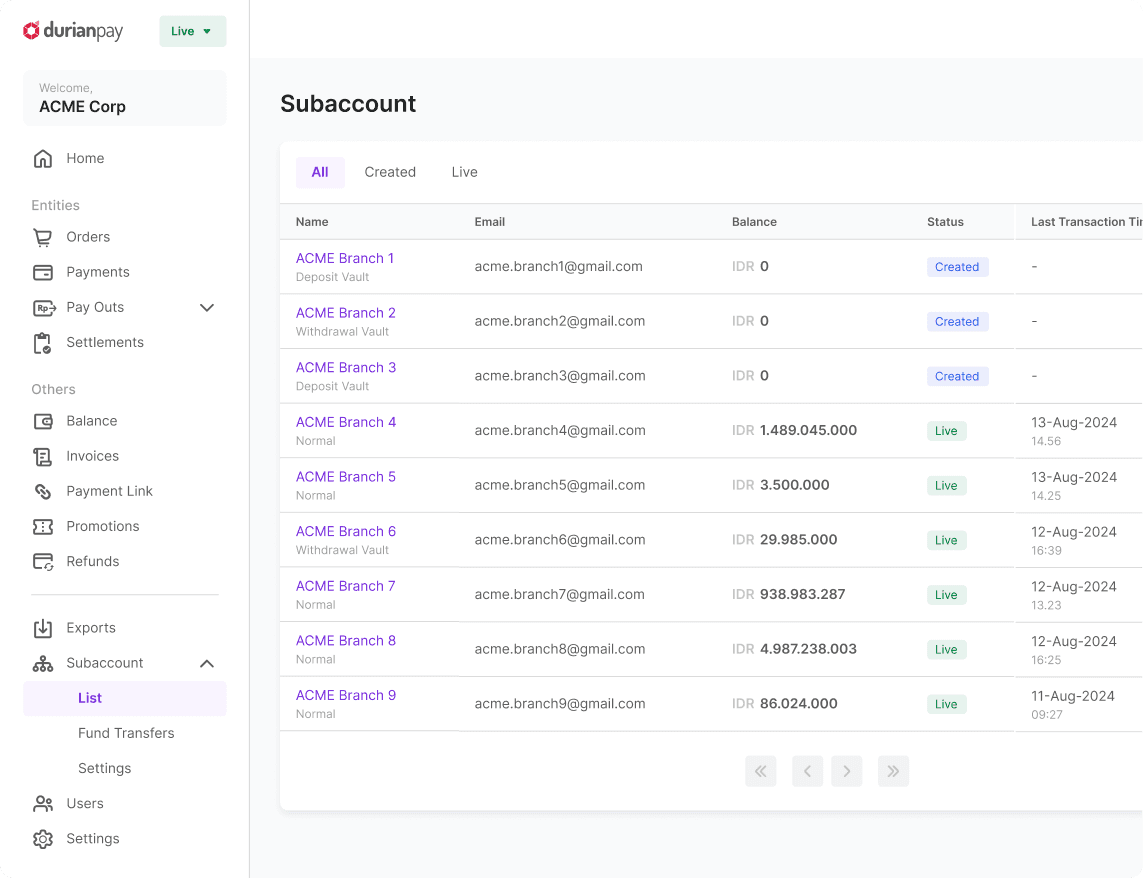Click acme.branch4@gmail.com email cell
Screen dimensions: 1143x878
[560, 430]
